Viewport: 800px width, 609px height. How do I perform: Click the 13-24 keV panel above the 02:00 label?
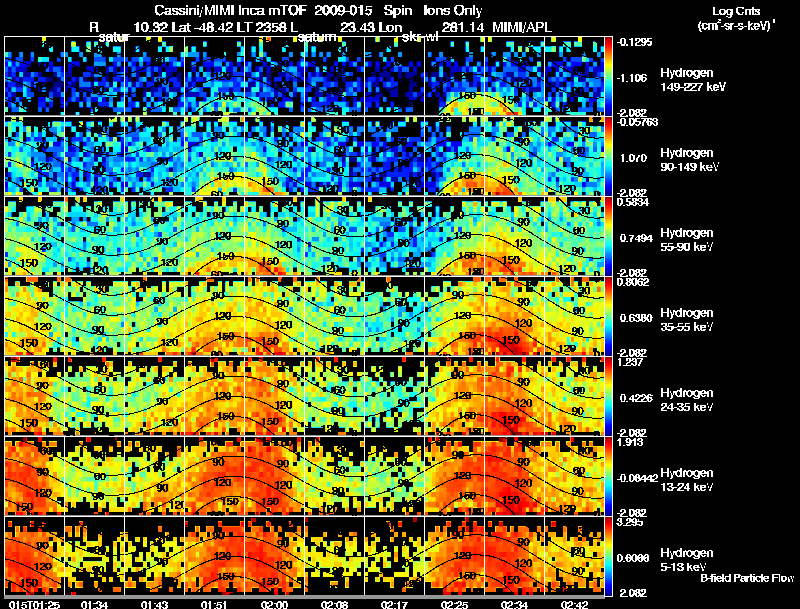point(274,476)
